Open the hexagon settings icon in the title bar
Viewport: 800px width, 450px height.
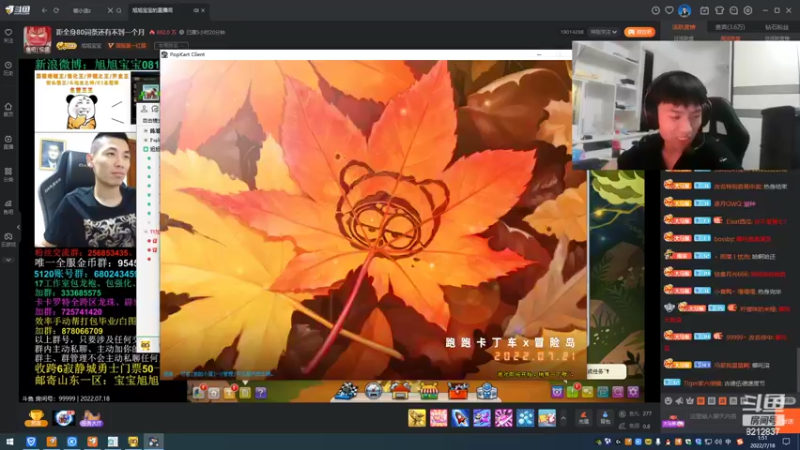tap(748, 10)
